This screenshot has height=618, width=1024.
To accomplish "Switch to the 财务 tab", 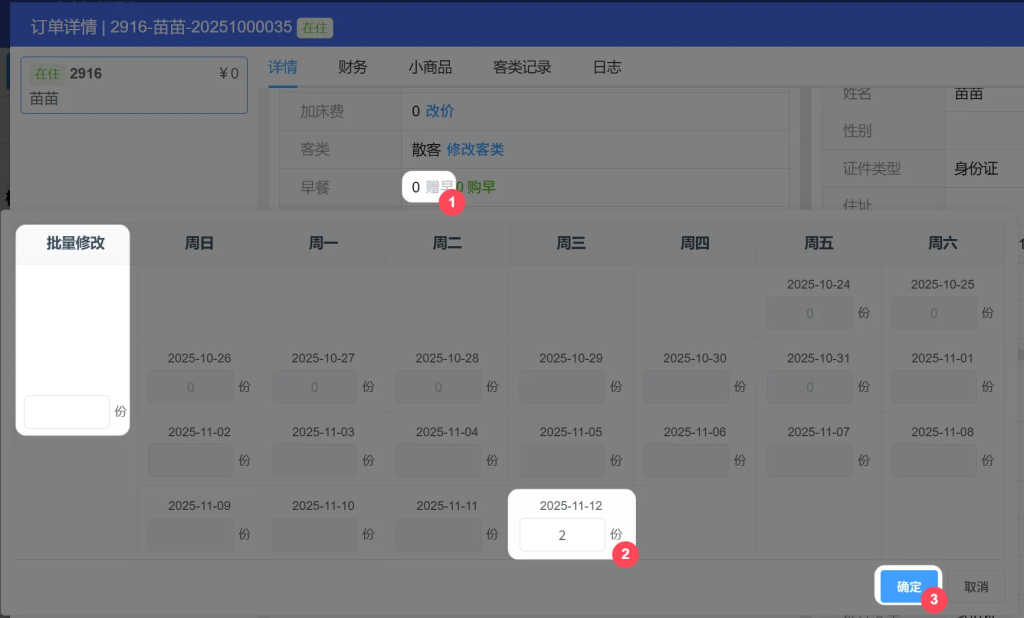I will click(352, 67).
